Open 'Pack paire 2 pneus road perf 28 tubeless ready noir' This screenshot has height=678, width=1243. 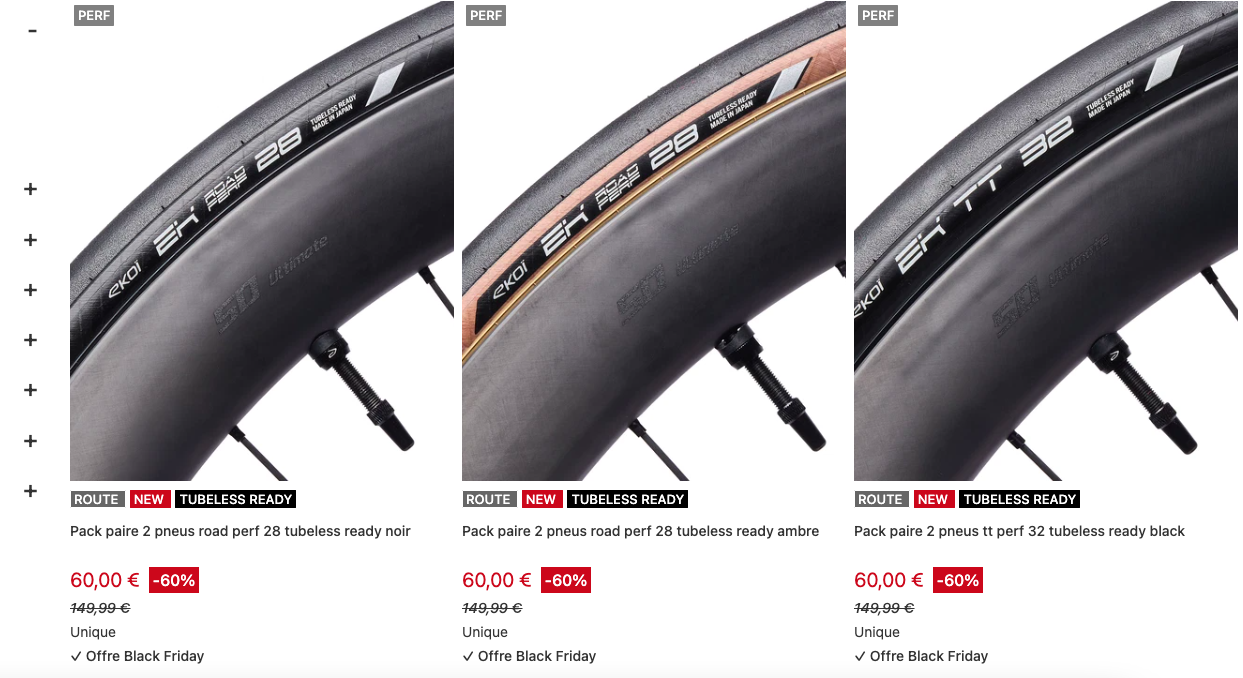[240, 531]
